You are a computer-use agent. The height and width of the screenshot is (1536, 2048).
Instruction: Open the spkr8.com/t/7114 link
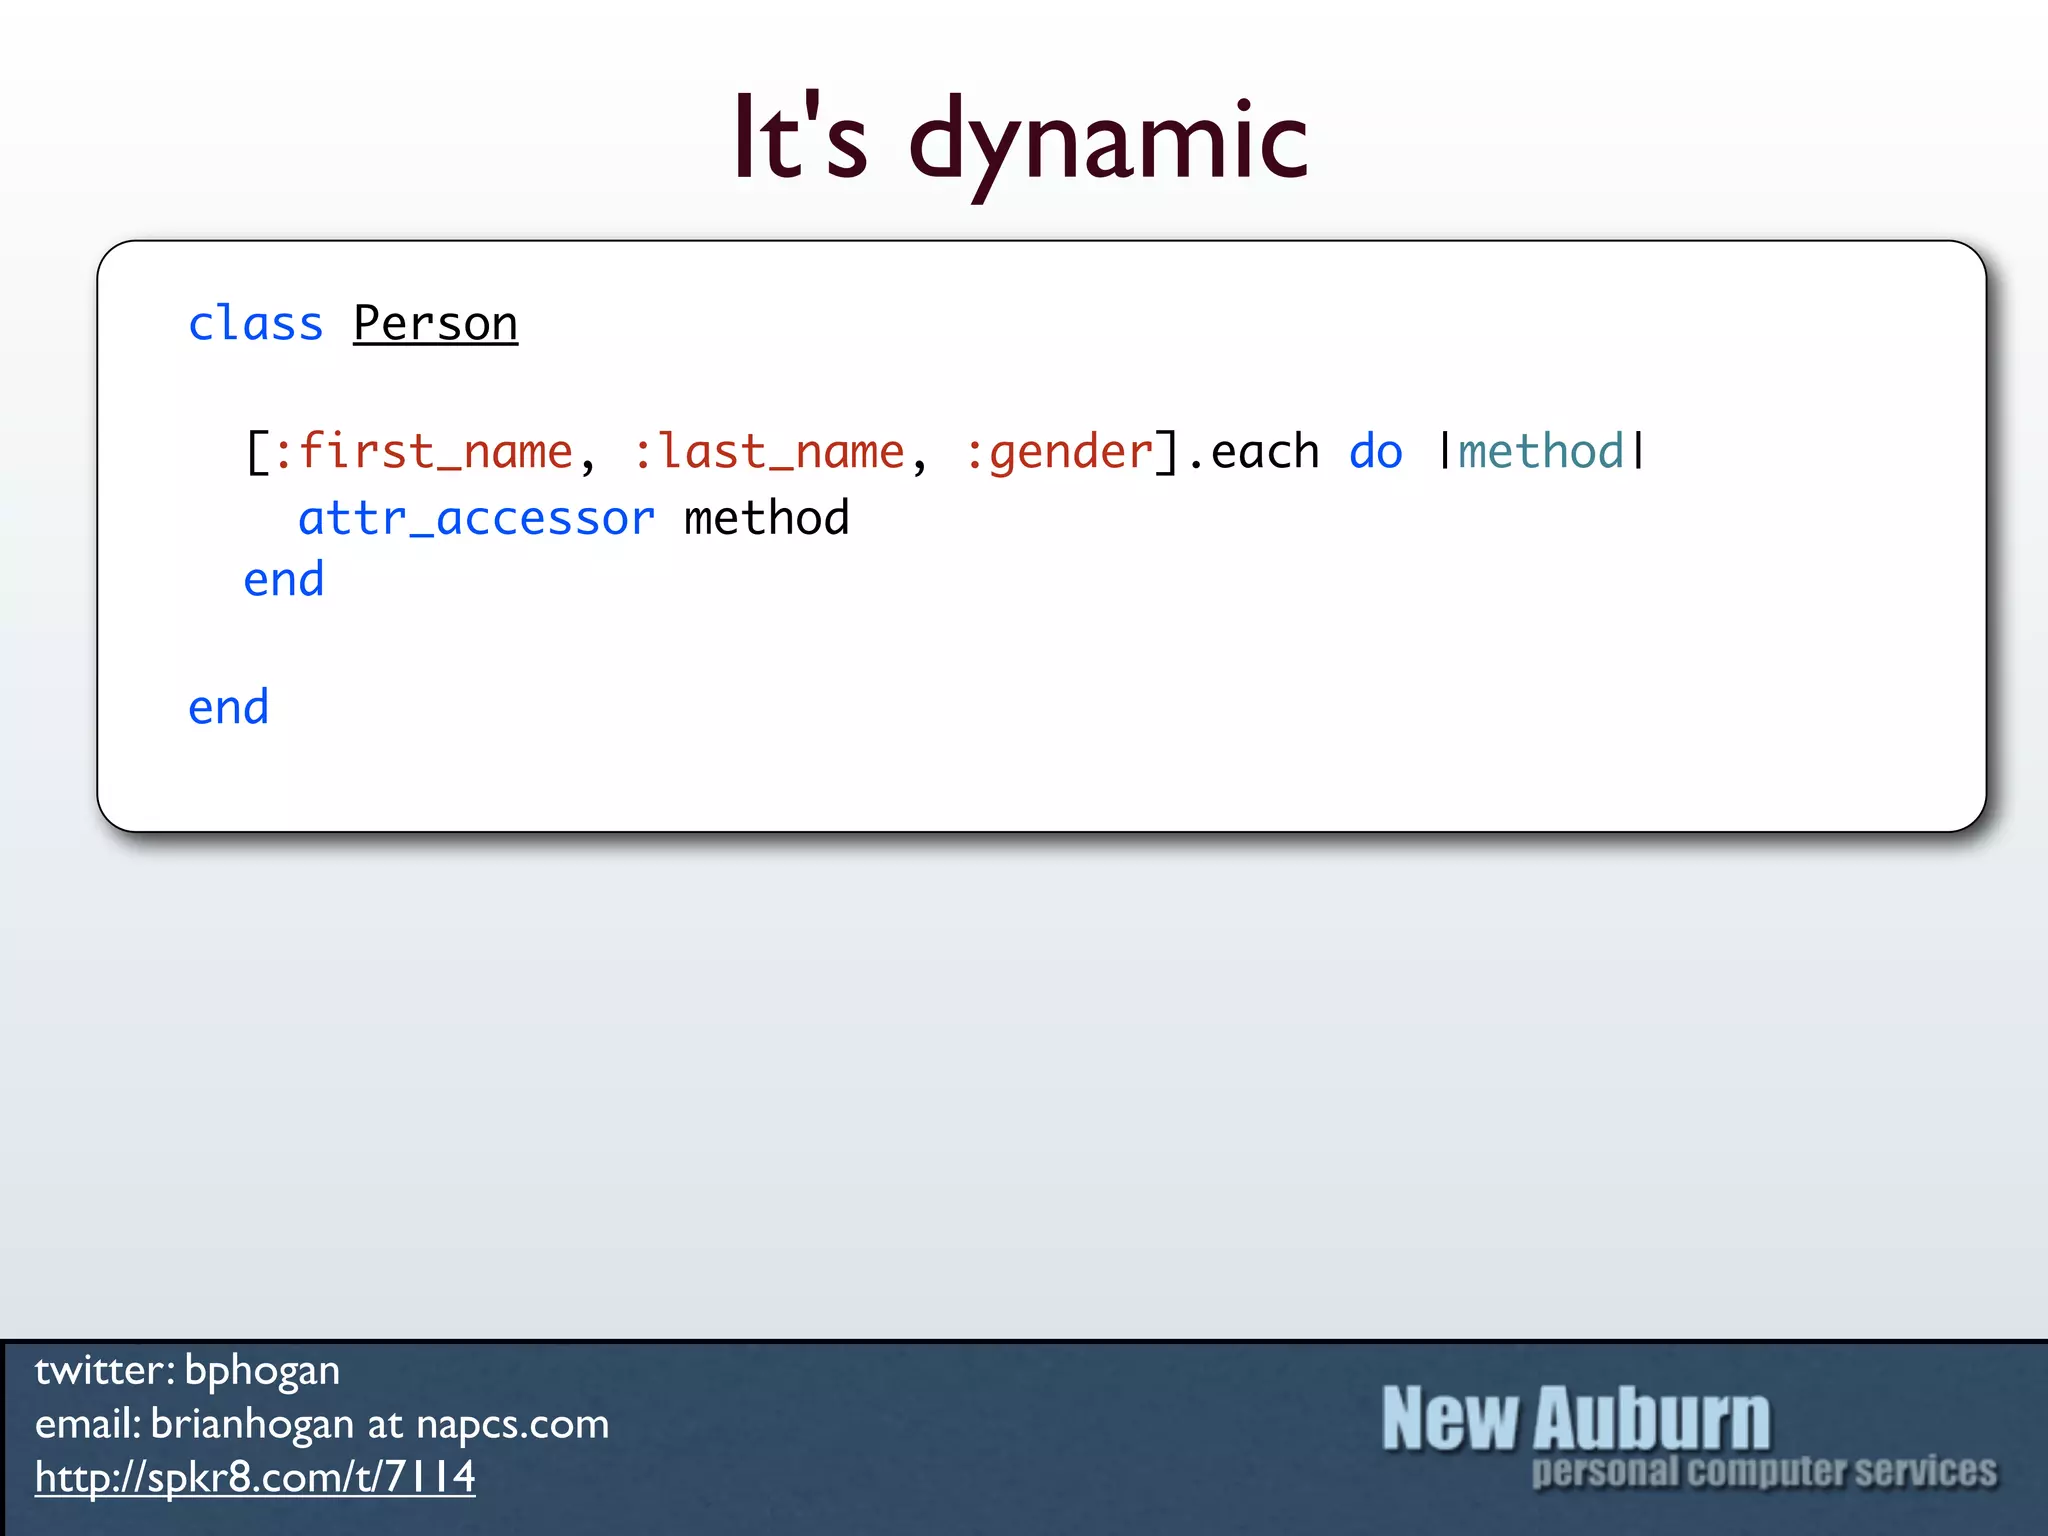[255, 1477]
